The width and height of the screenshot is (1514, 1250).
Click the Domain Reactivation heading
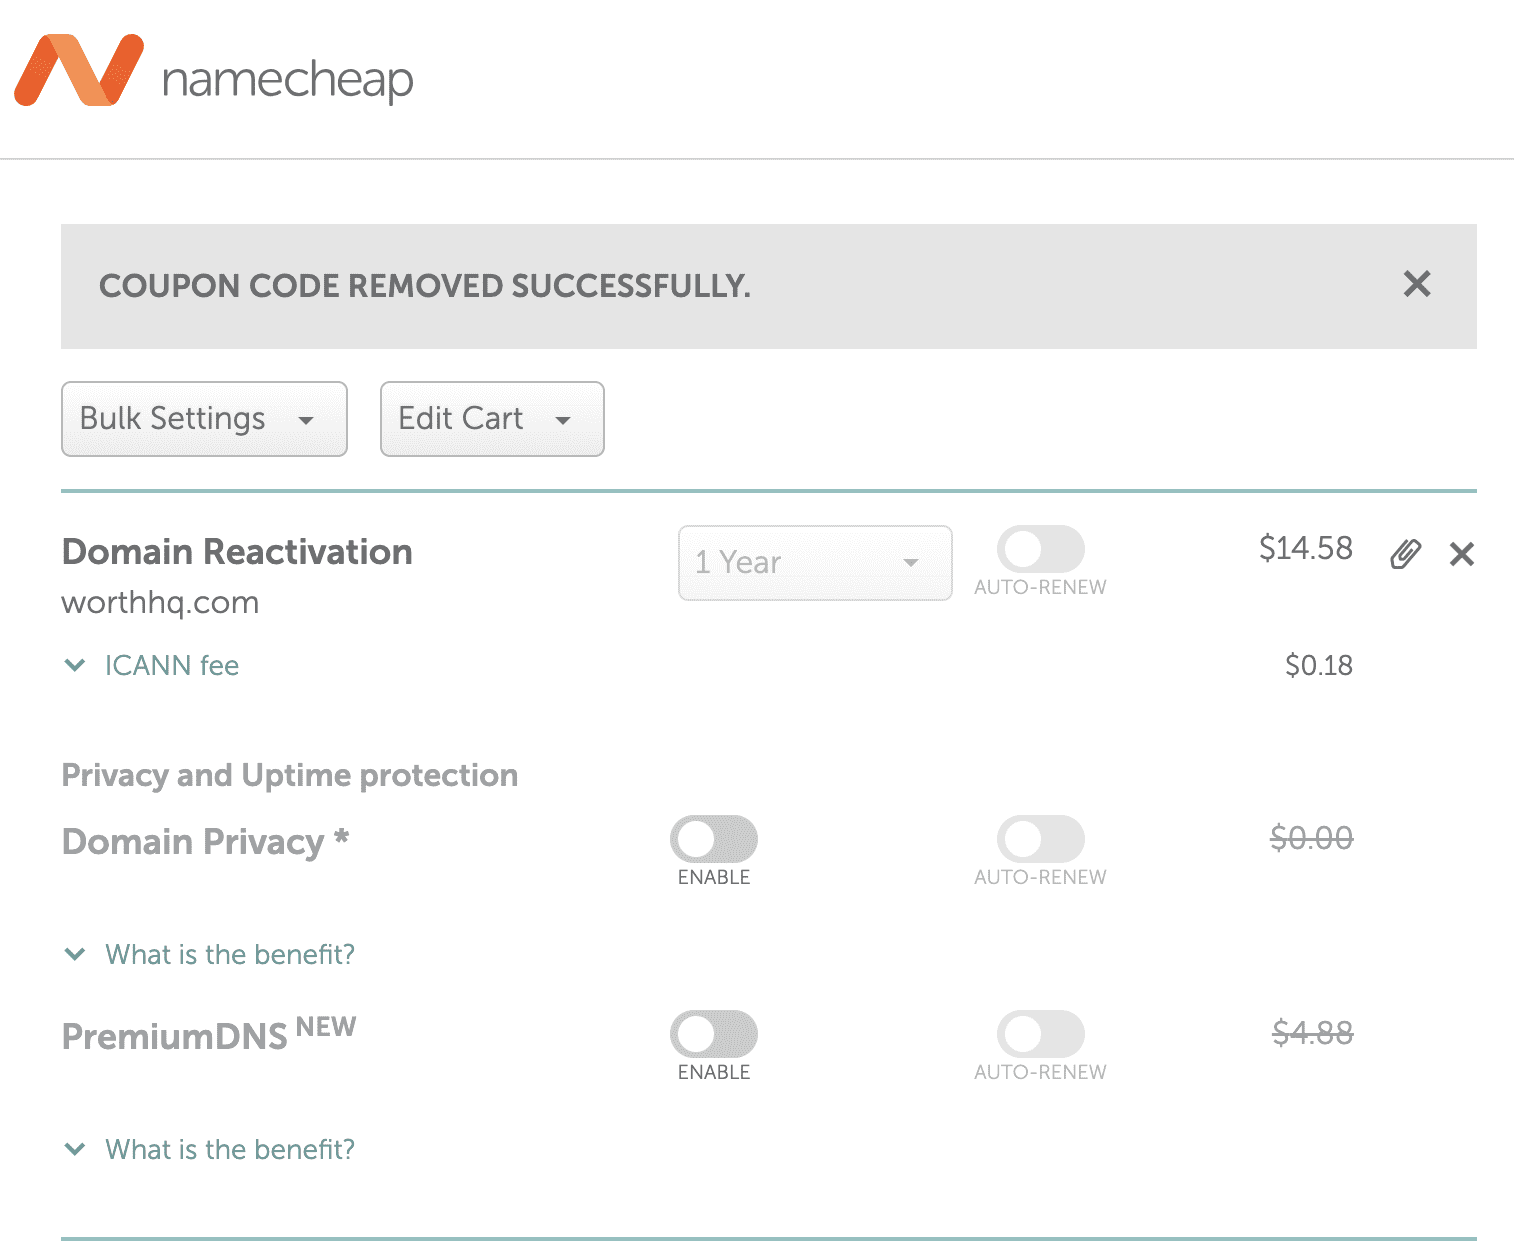[x=237, y=552]
